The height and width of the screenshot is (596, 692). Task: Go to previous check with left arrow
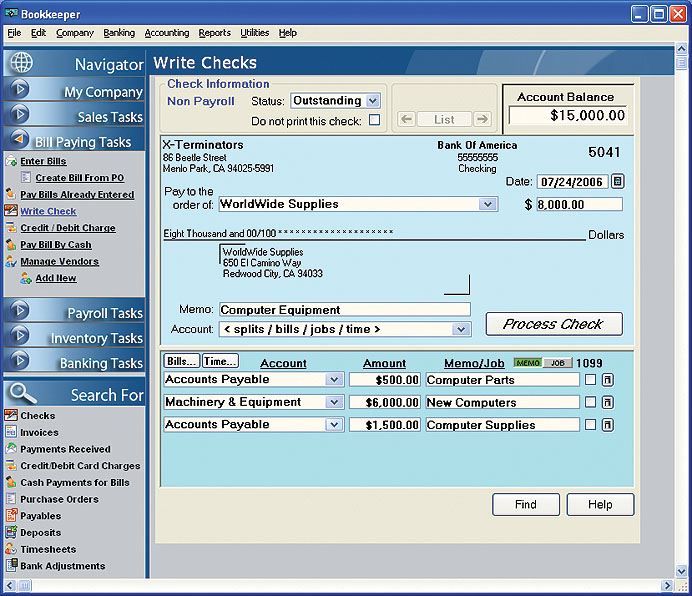406,119
